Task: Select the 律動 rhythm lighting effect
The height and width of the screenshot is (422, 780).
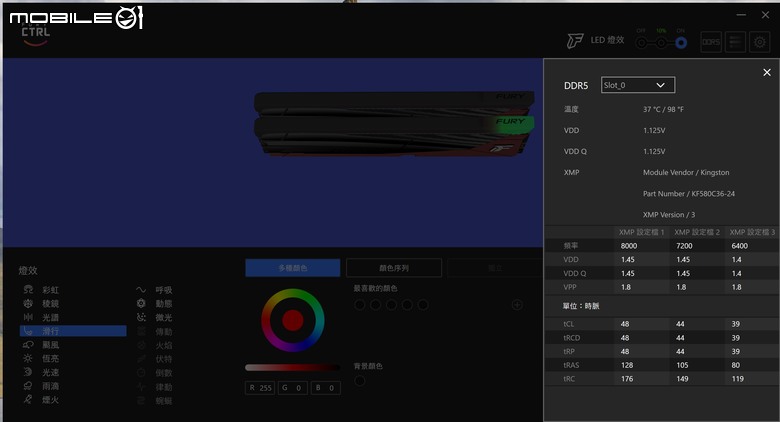Action: coord(155,387)
